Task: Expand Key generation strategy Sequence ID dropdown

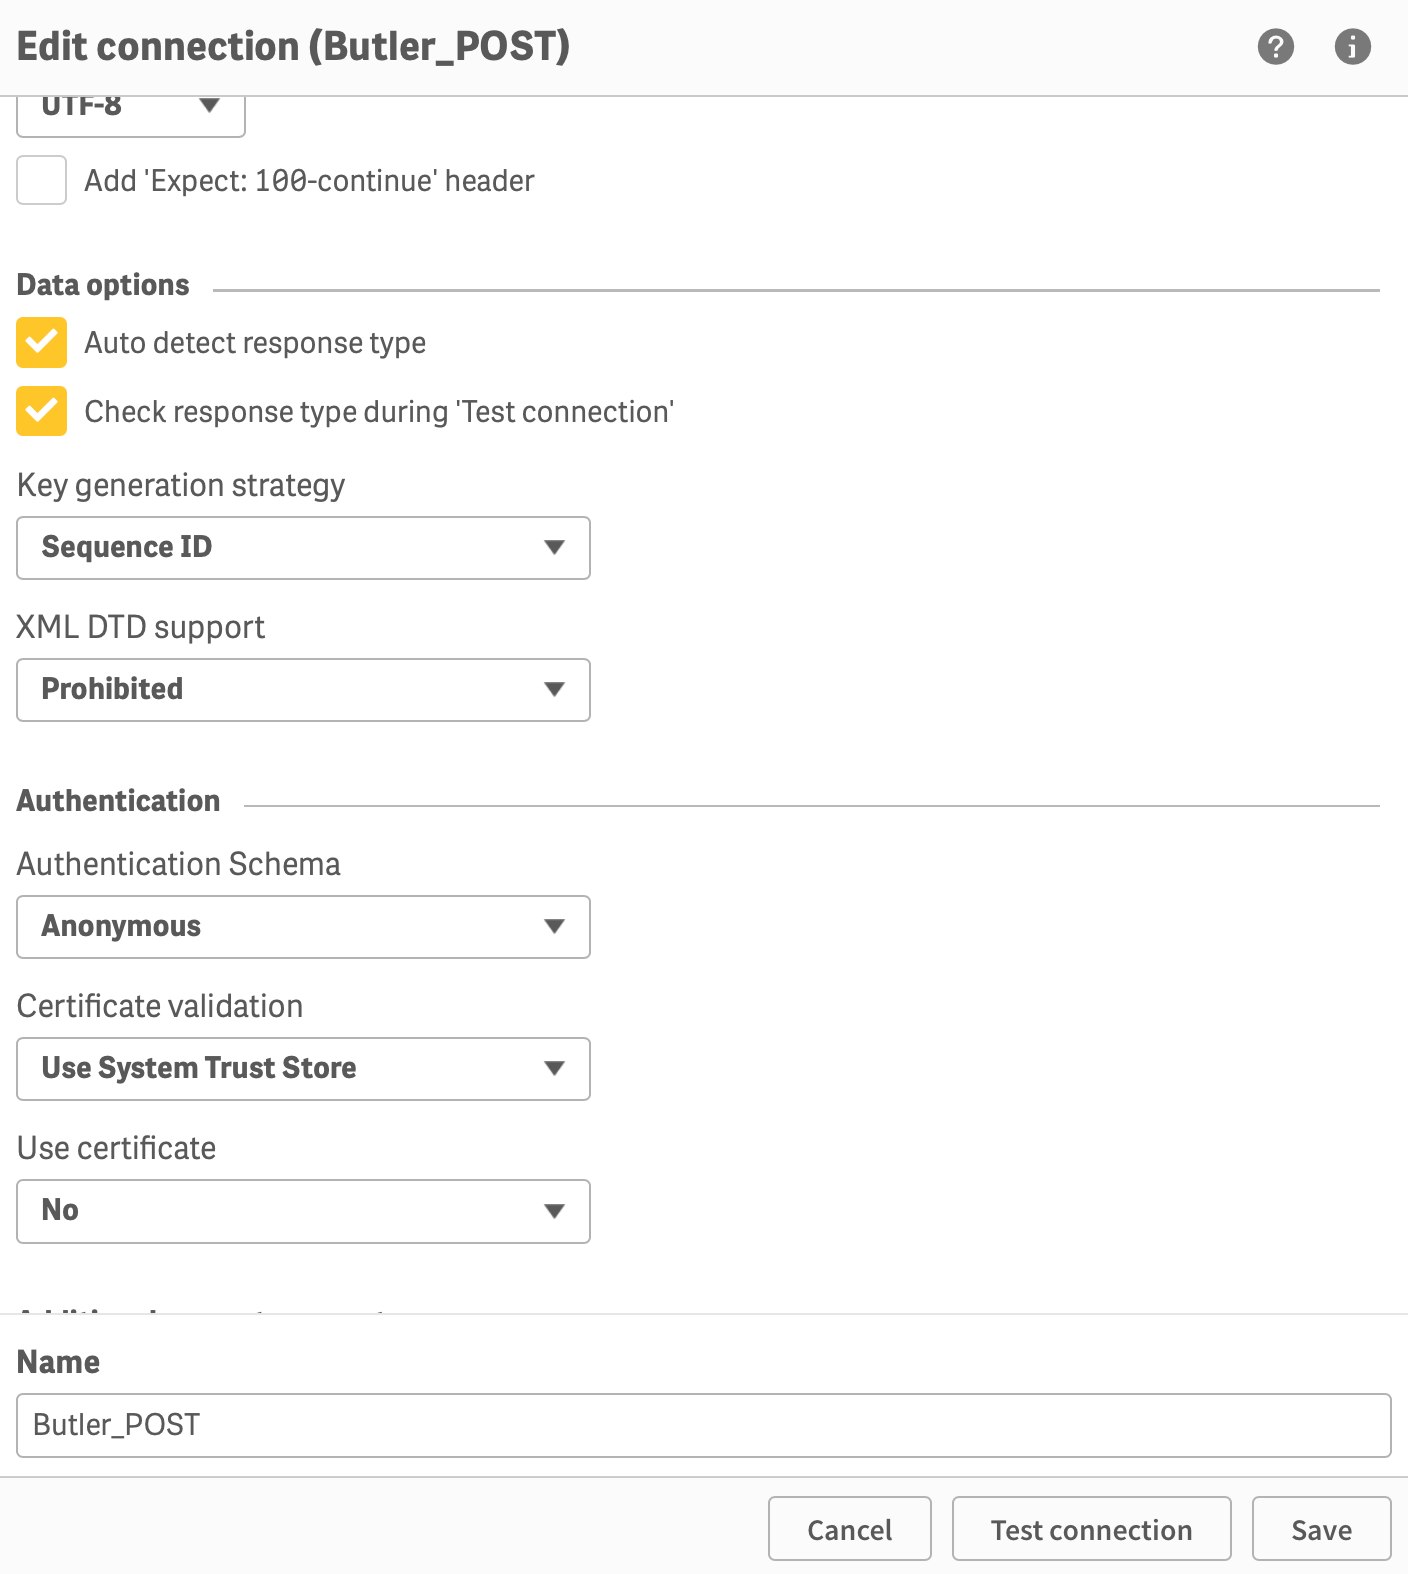Action: [x=303, y=548]
